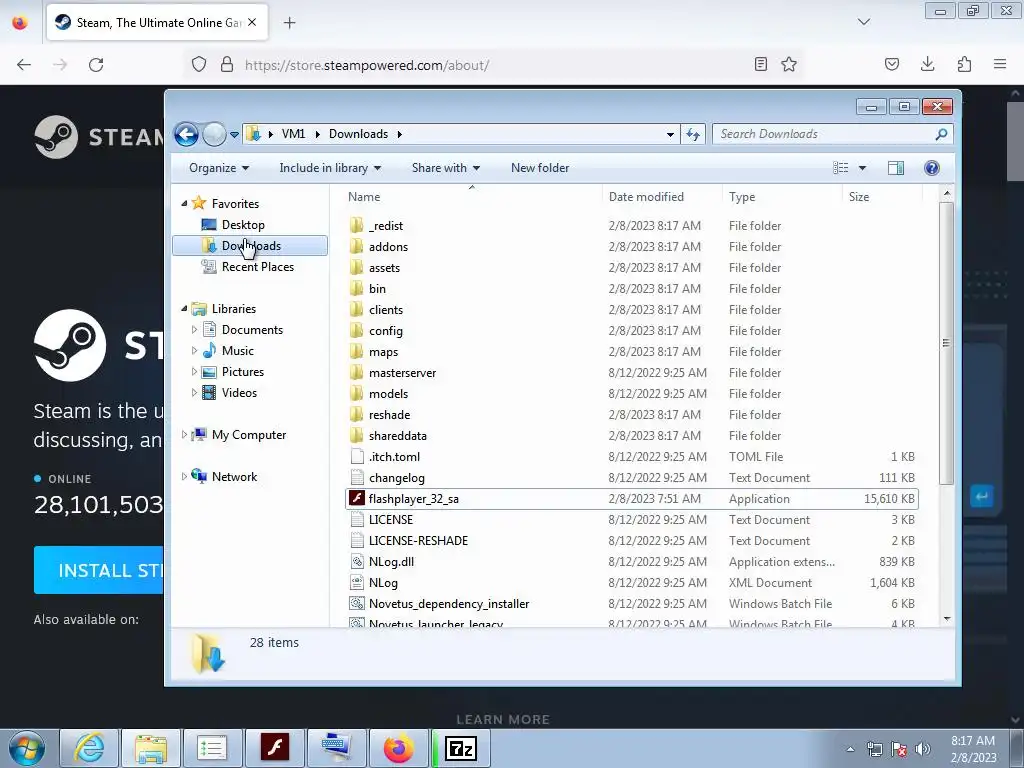The height and width of the screenshot is (768, 1024).
Task: Open recent pages dropdown next to forward arrow
Action: 234,135
